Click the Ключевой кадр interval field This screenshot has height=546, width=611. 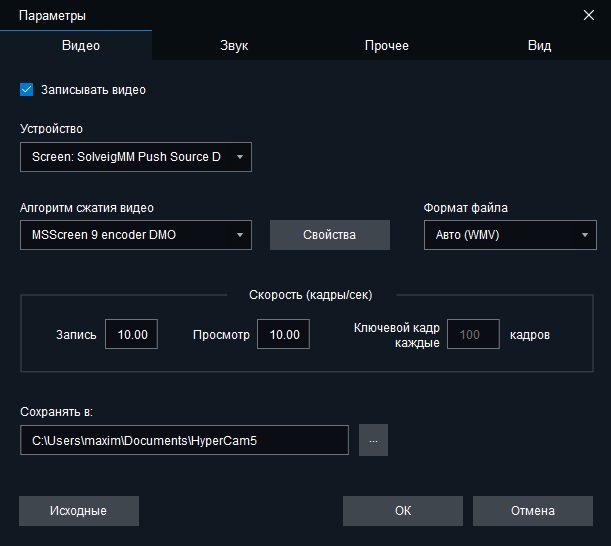click(473, 334)
